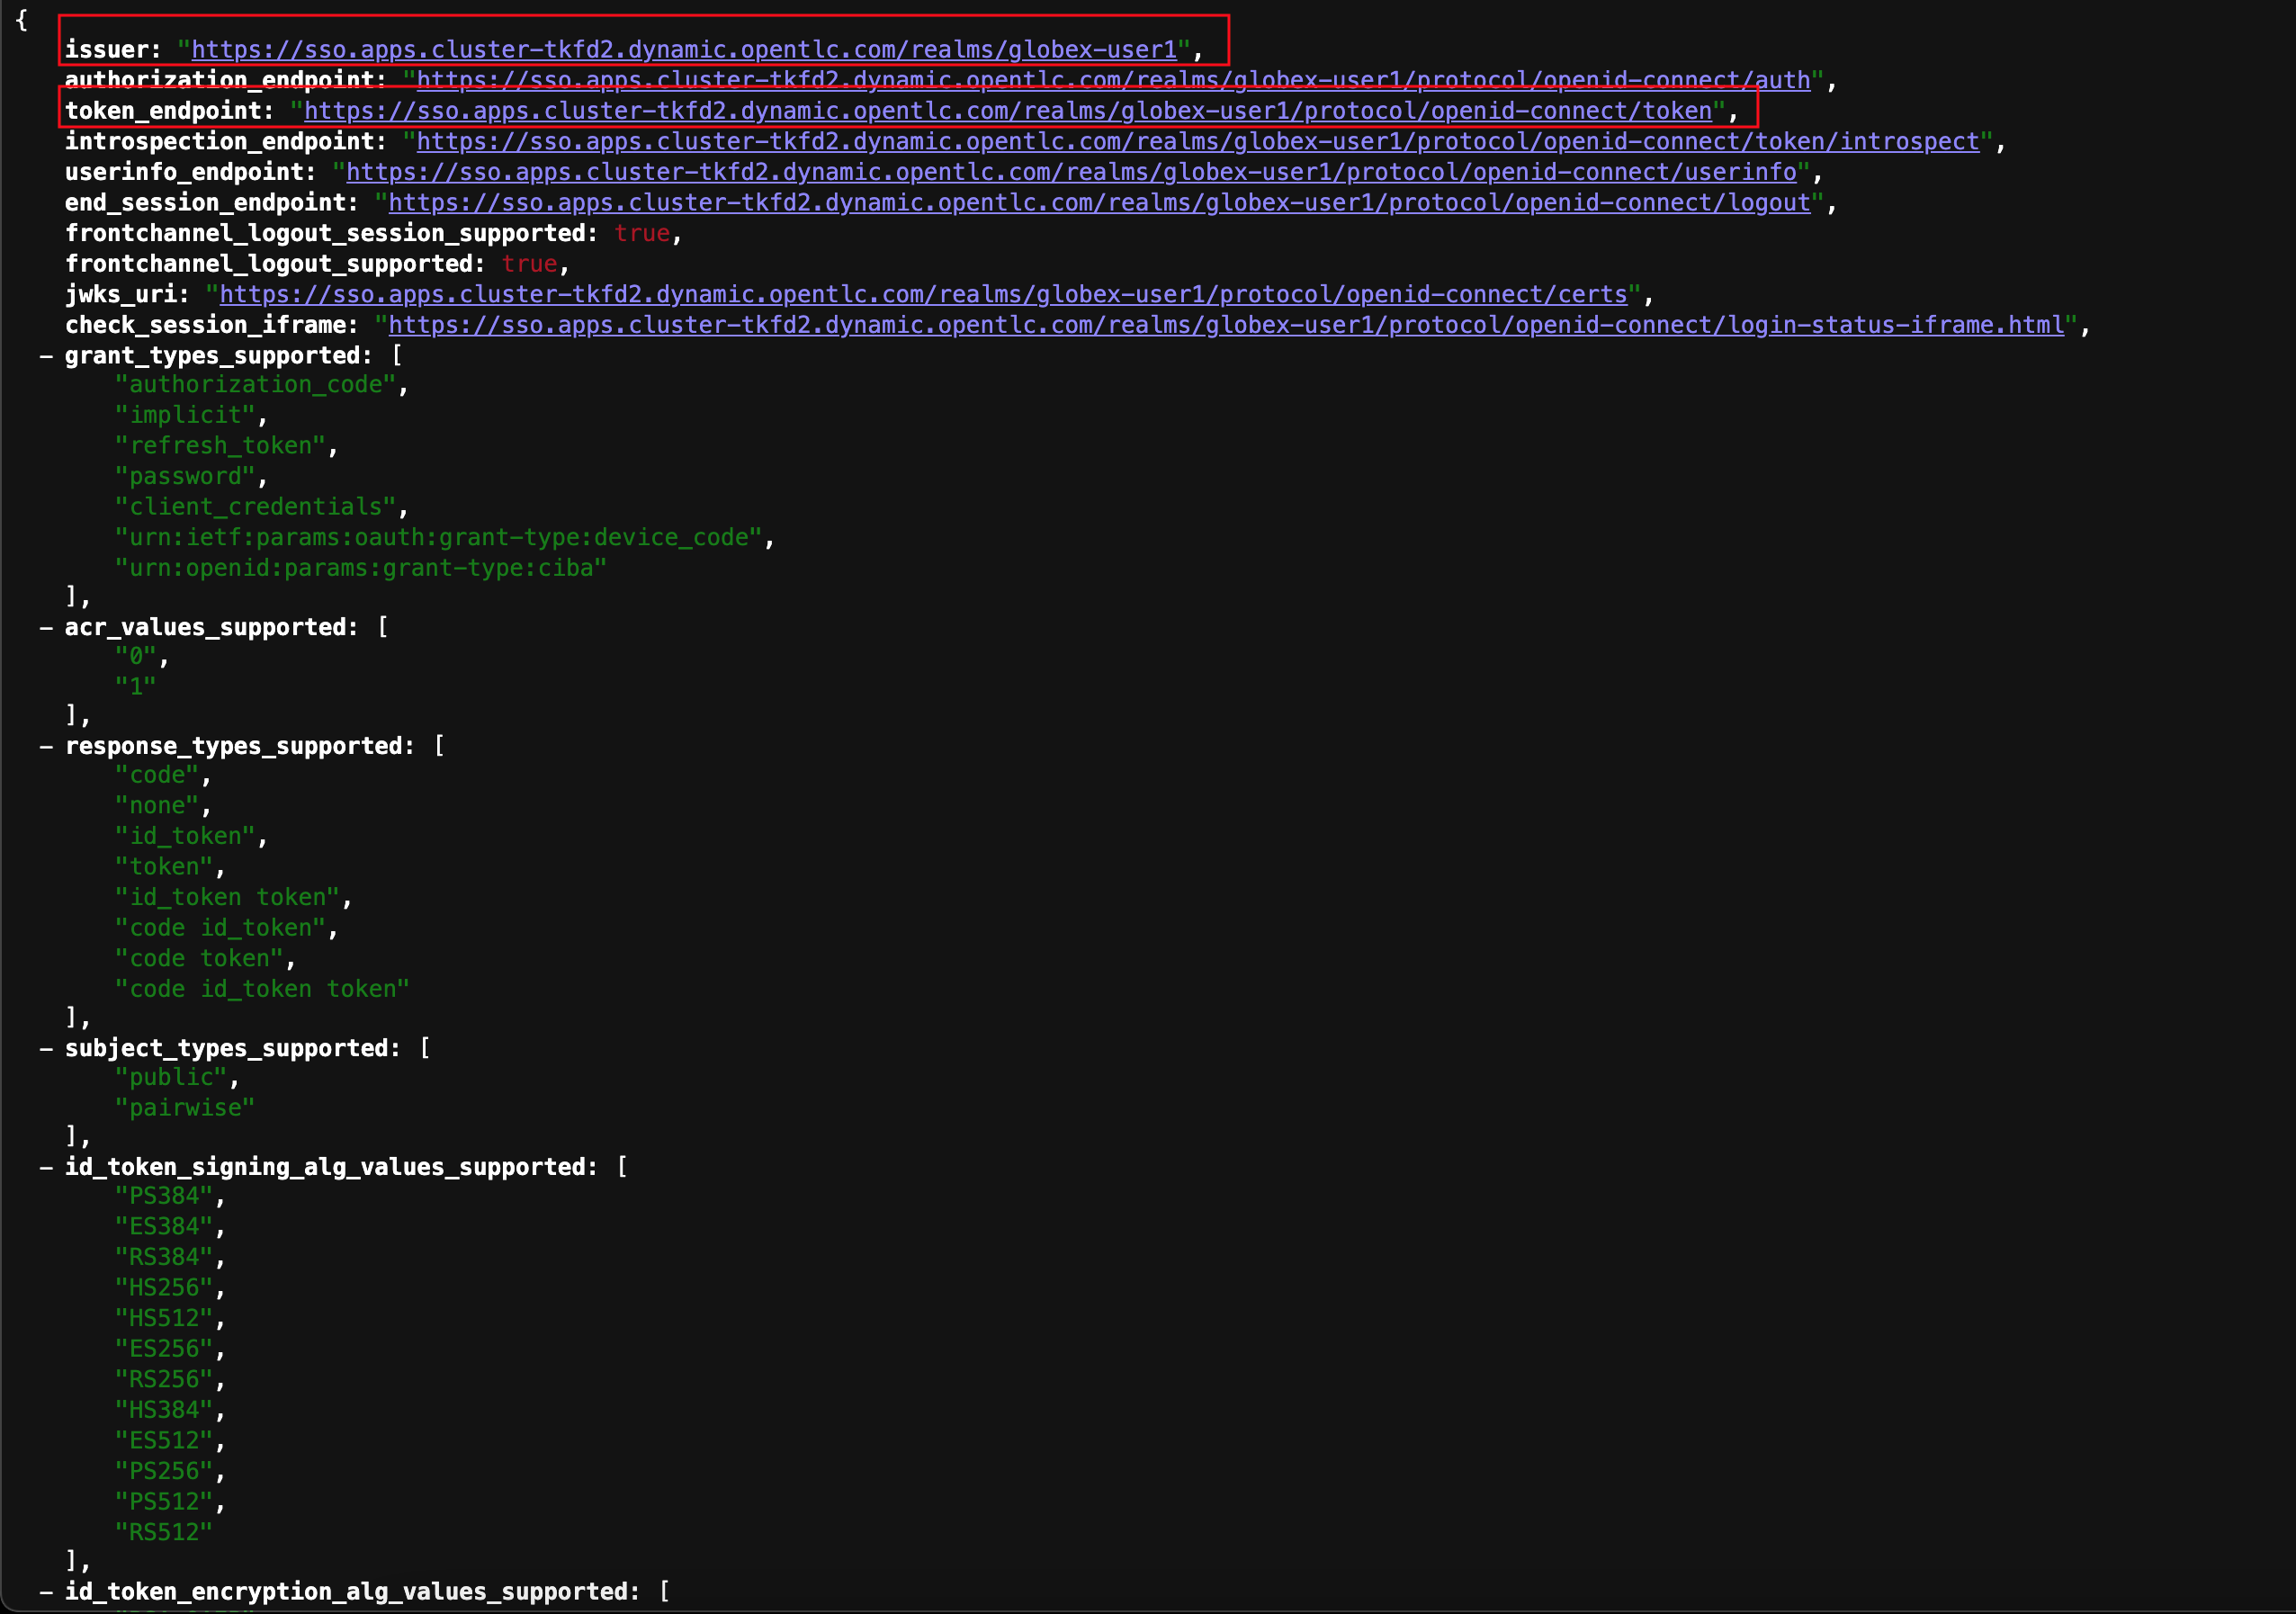Click the "authorization_code" grant type value
This screenshot has width=2296, height=1614.
[255, 385]
